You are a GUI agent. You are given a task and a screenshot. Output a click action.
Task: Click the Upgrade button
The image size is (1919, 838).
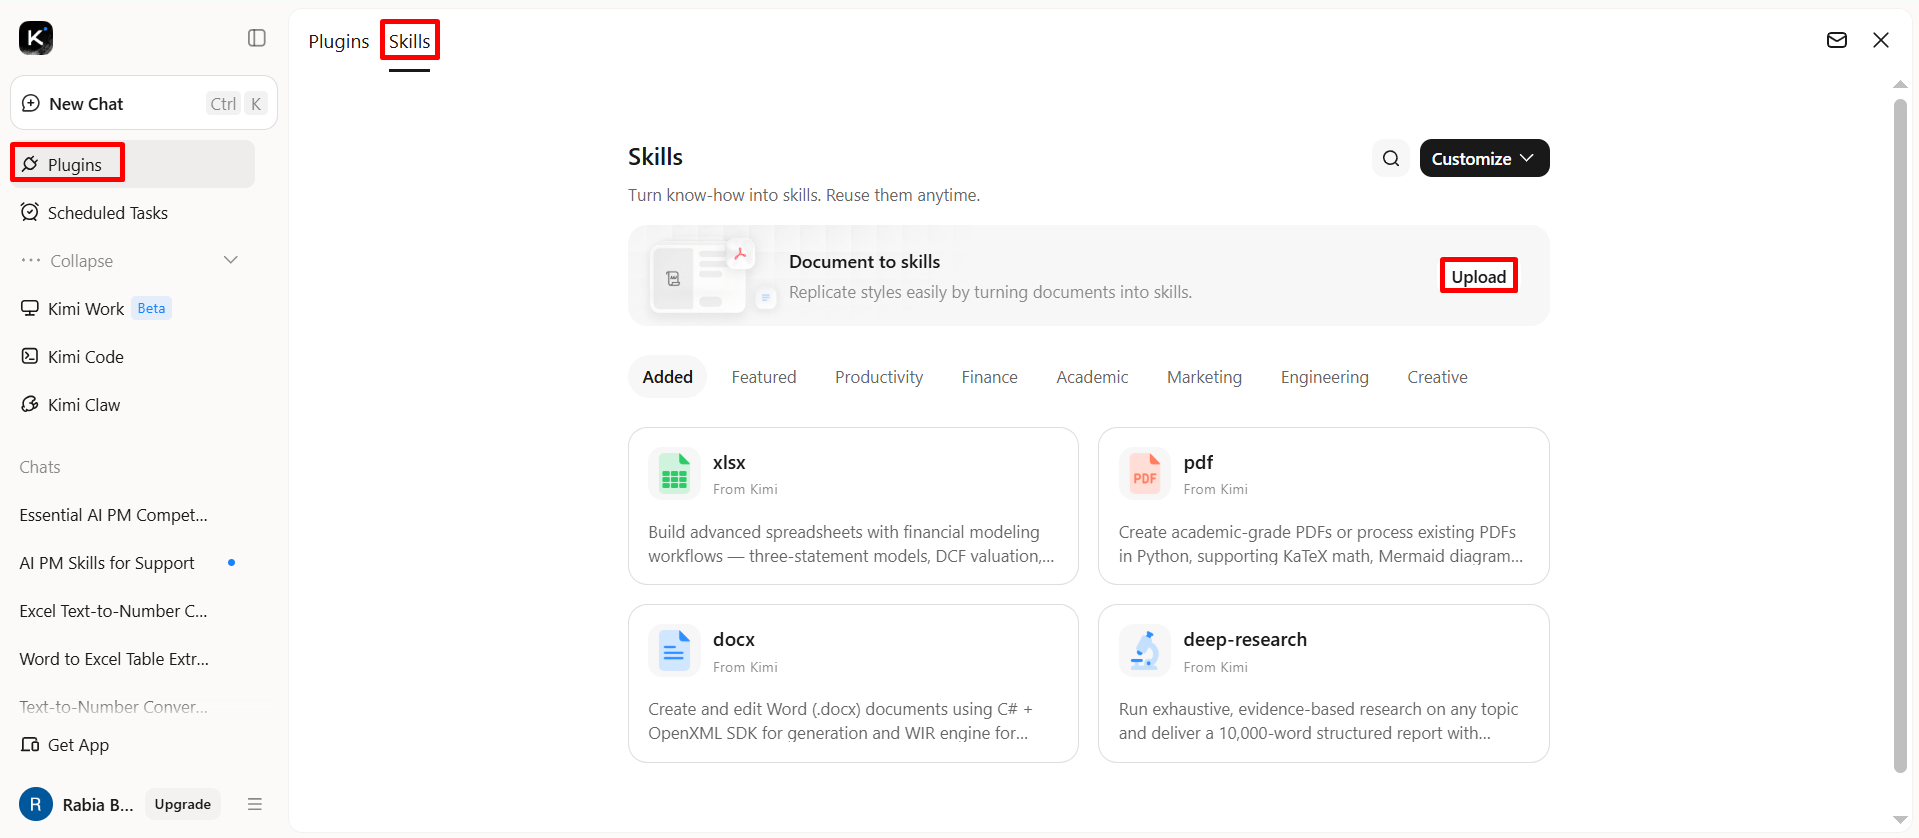tap(183, 804)
